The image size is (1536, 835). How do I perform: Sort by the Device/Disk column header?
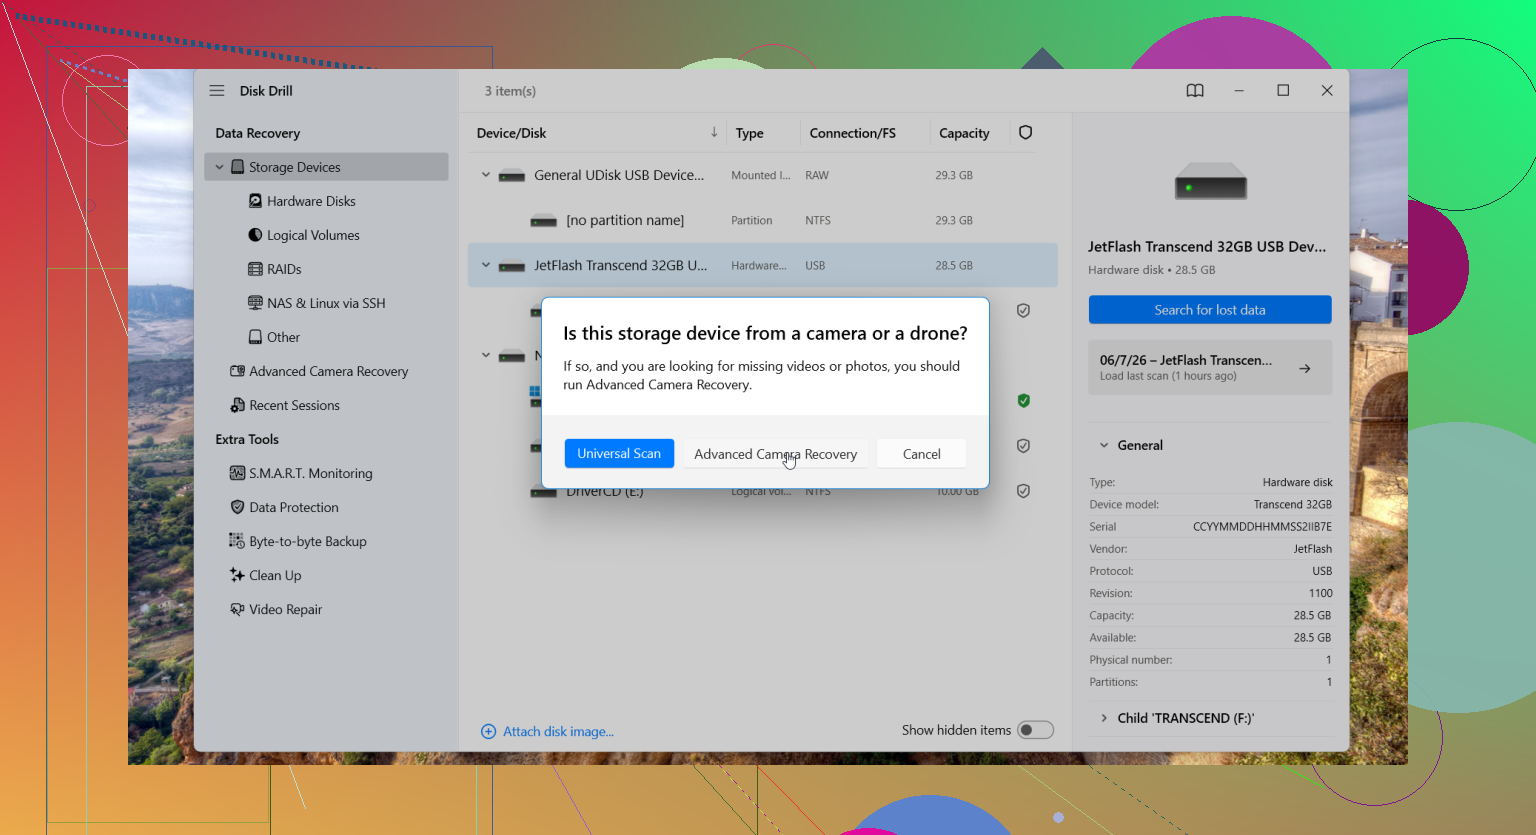[512, 133]
